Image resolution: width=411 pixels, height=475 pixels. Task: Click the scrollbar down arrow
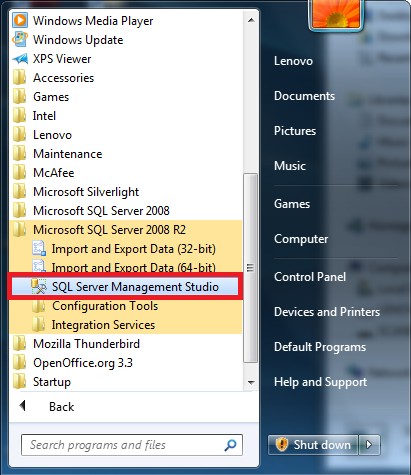251,382
